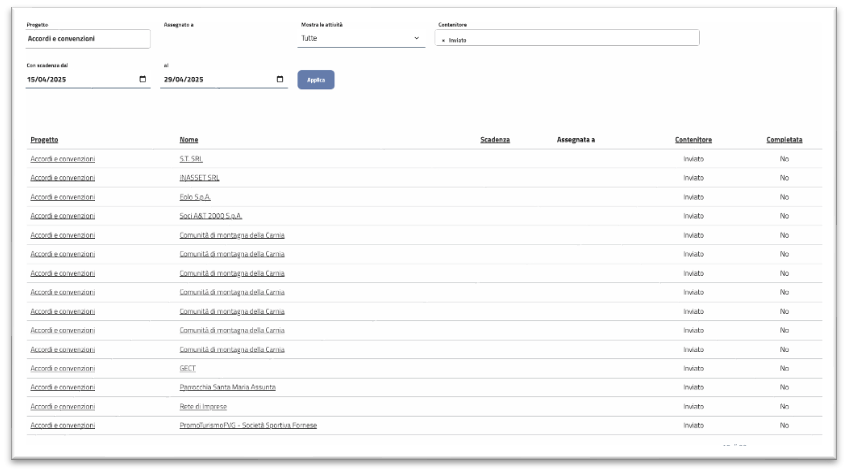The image size is (847, 470).
Task: Open the Parrocchia Santa Maria Assunta link
Action: pyautogui.click(x=227, y=387)
